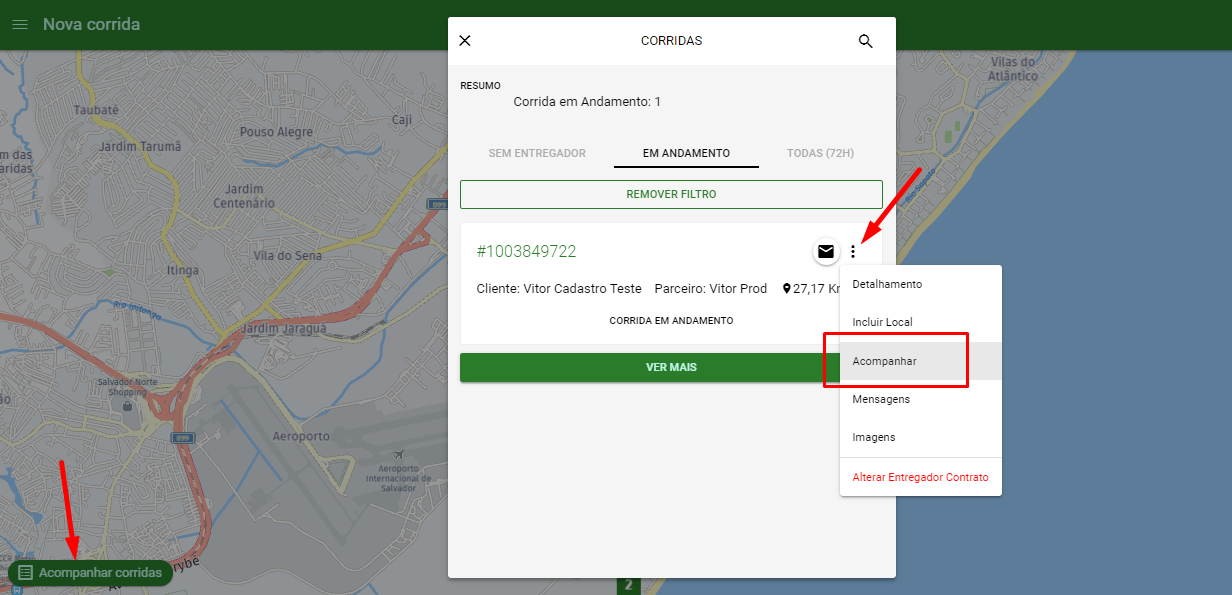
Task: Close the Corridas panel with the X
Action: pyautogui.click(x=465, y=41)
